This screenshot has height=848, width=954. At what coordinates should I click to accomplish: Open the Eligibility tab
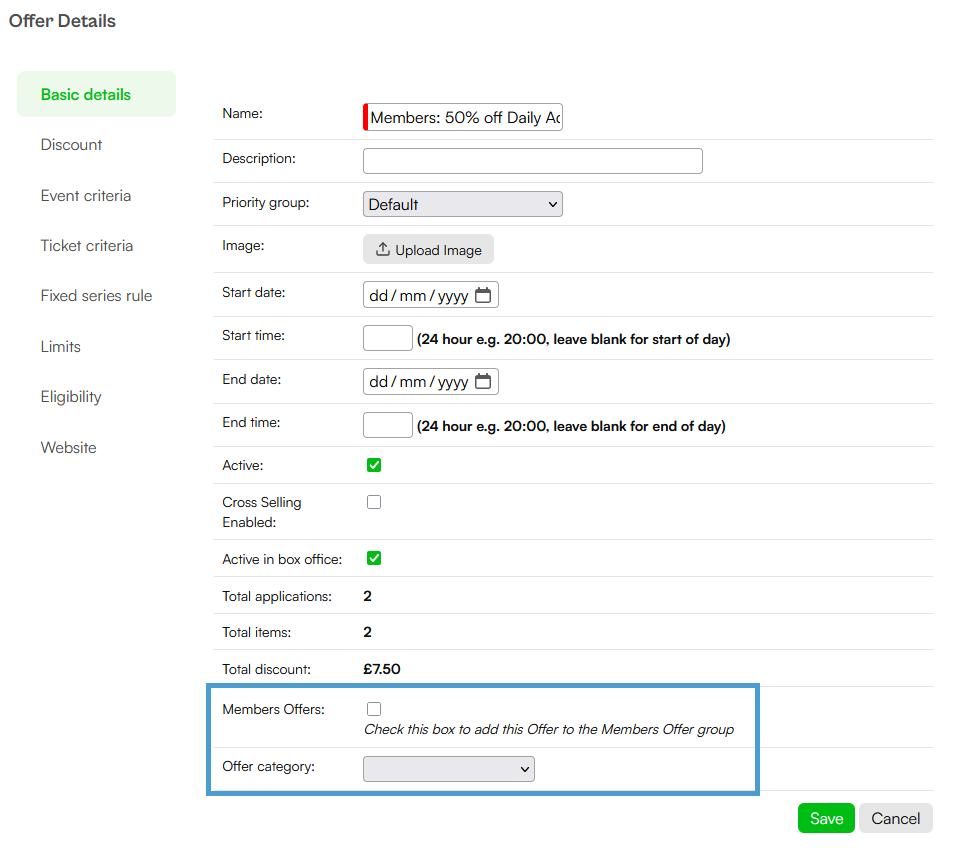click(x=71, y=397)
